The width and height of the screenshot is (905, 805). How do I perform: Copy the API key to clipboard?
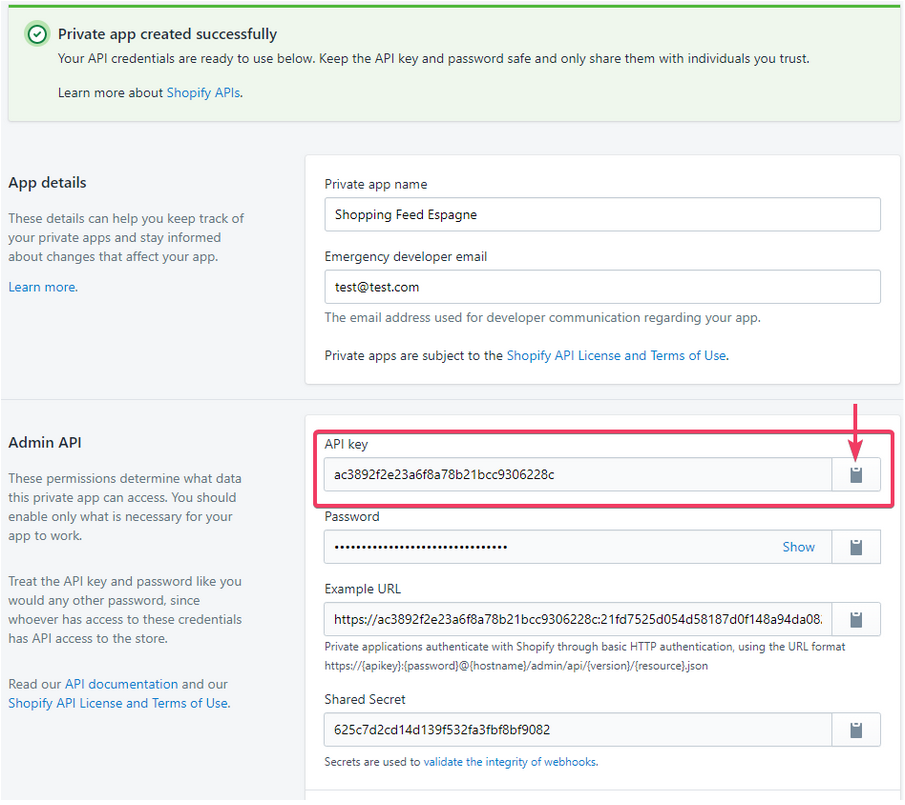point(856,475)
